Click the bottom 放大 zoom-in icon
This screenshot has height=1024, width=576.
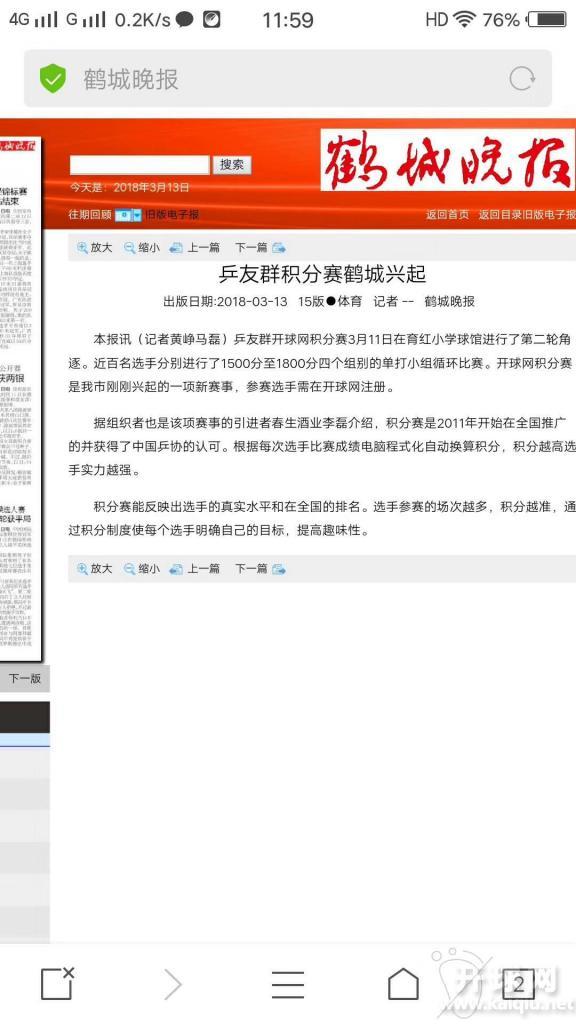82,569
